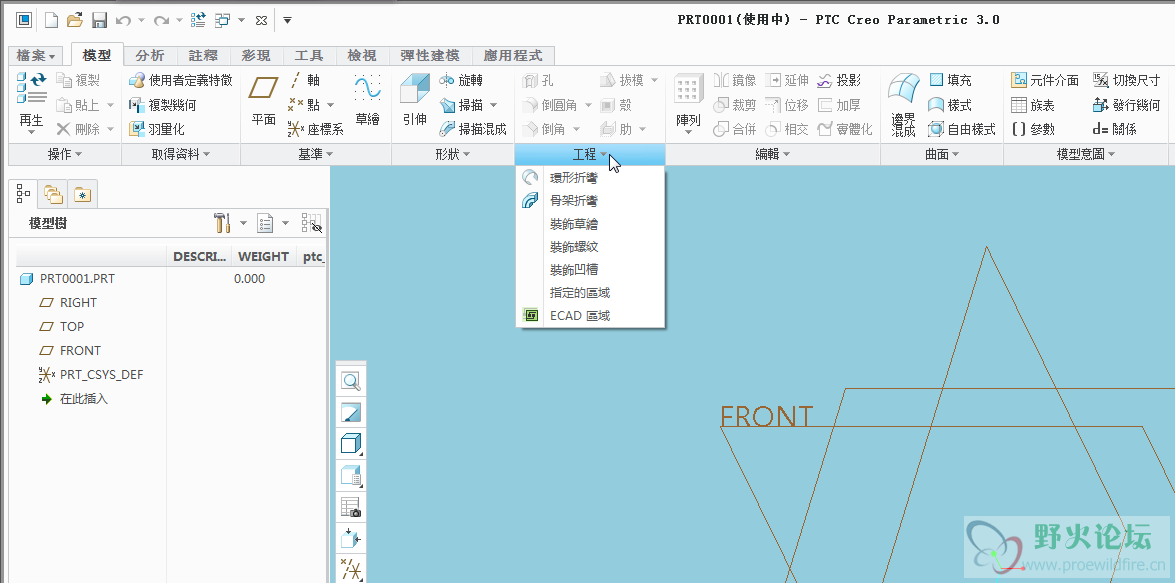Screen dimensions: 1175x583
Task: Click the Shrinkwrap (羽量化) tool
Action: pos(156,130)
